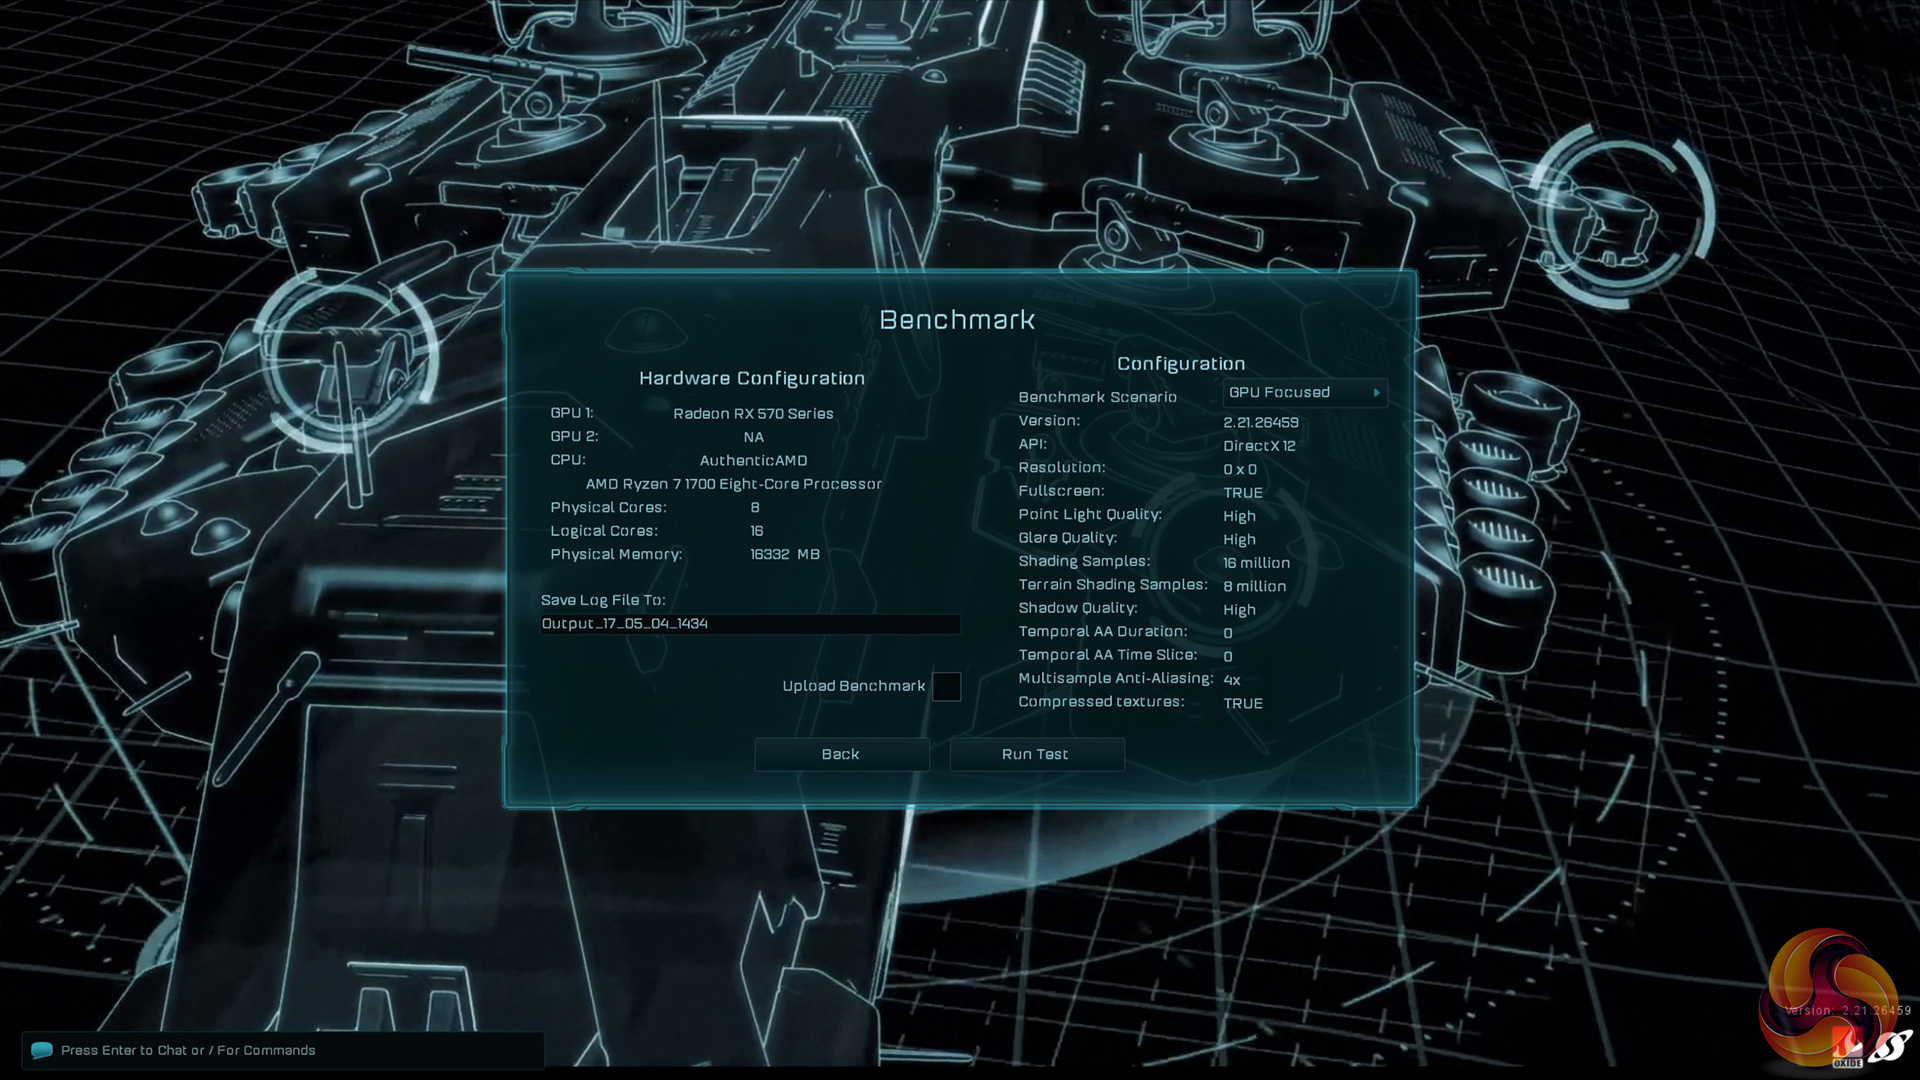Viewport: 1920px width, 1080px height.
Task: Click the Hardware Configuration heading
Action: [x=752, y=379]
